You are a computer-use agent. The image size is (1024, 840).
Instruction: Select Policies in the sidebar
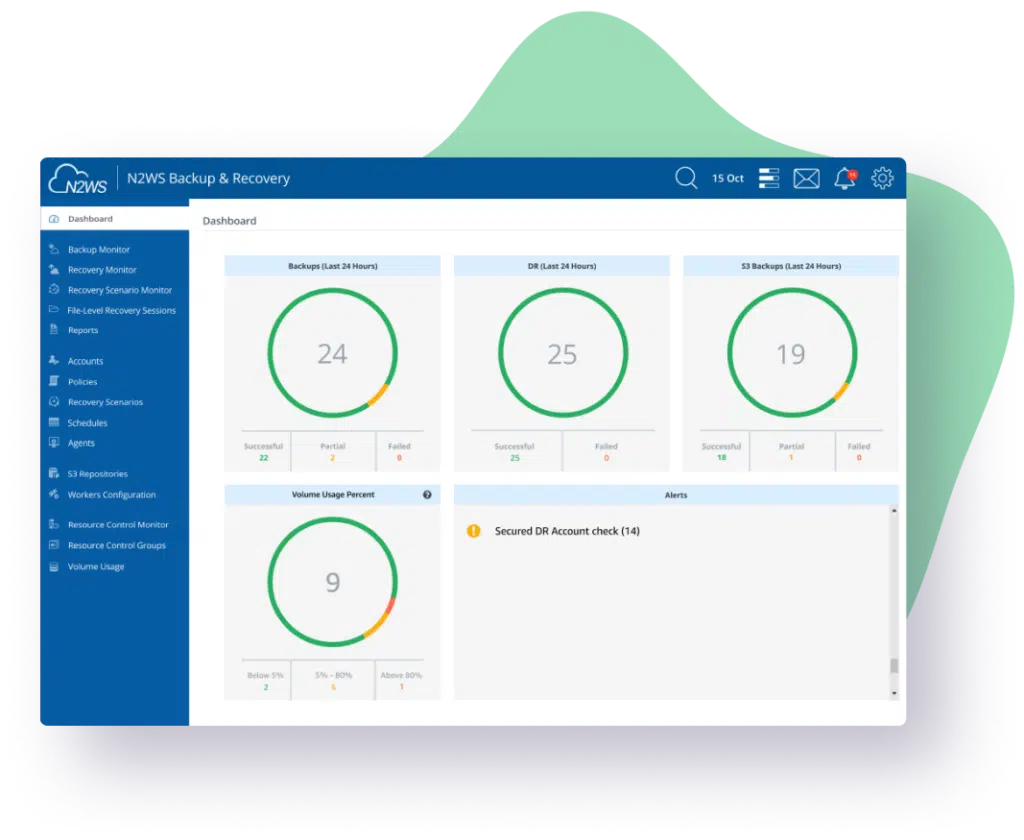click(82, 381)
